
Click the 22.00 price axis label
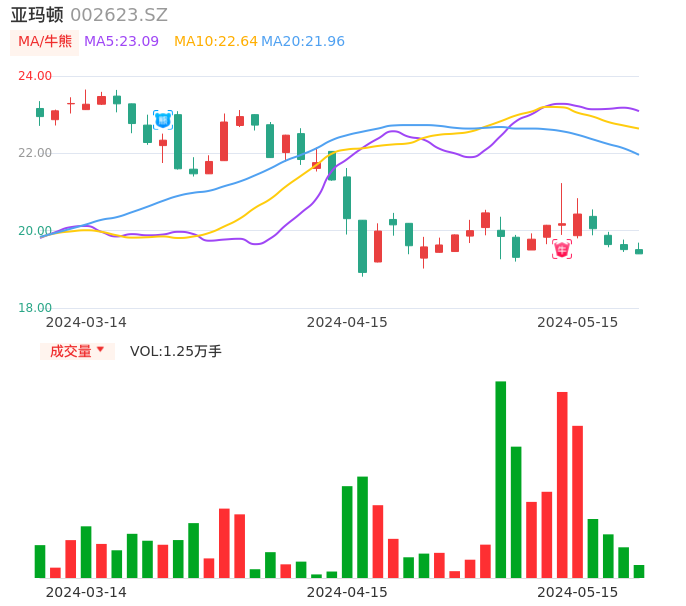(35, 153)
